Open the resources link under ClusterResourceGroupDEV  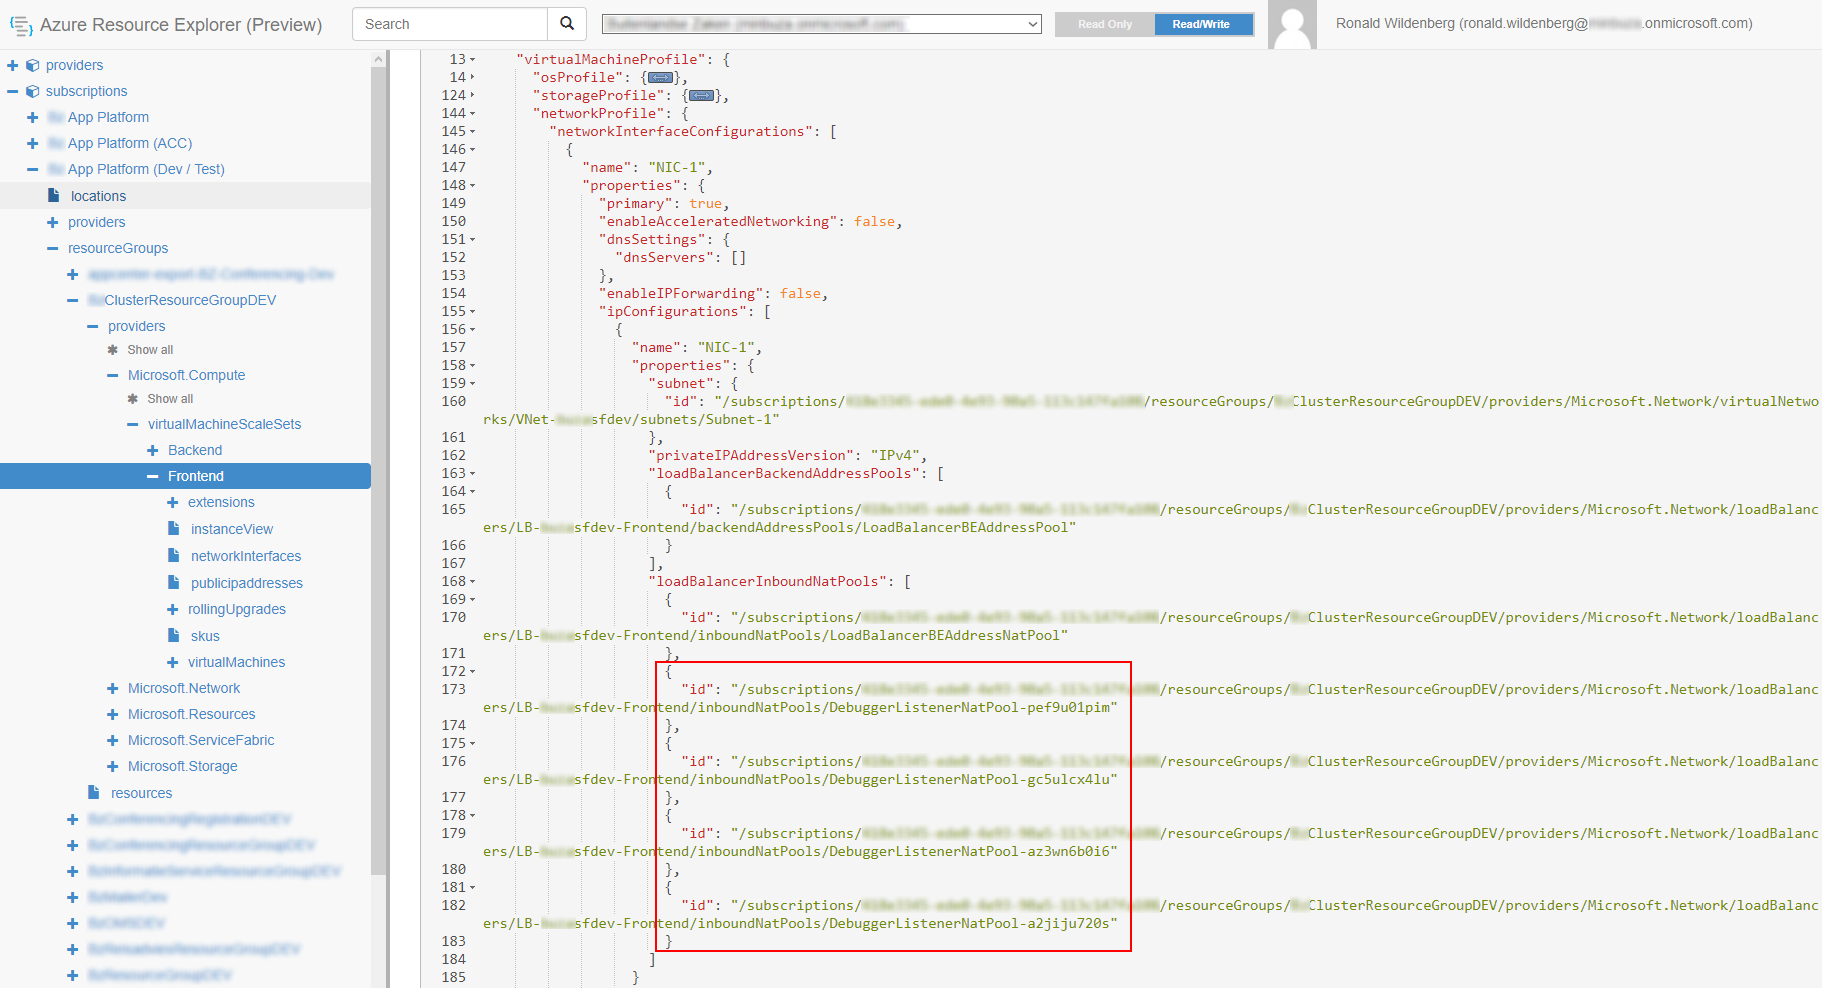click(141, 793)
